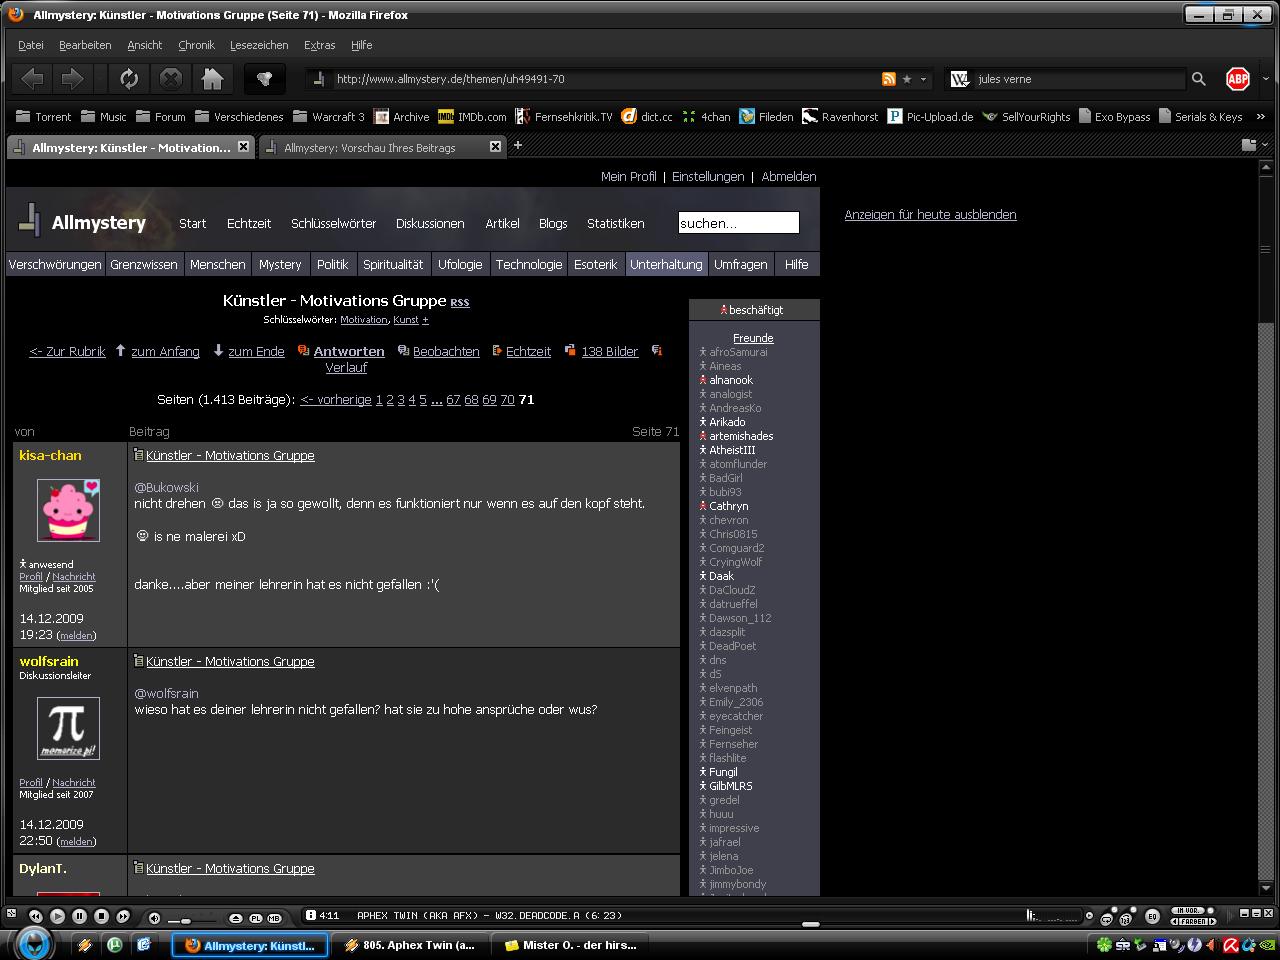This screenshot has height=960, width=1280.
Task: Open the IMDb.com bookmark
Action: pyautogui.click(x=472, y=117)
